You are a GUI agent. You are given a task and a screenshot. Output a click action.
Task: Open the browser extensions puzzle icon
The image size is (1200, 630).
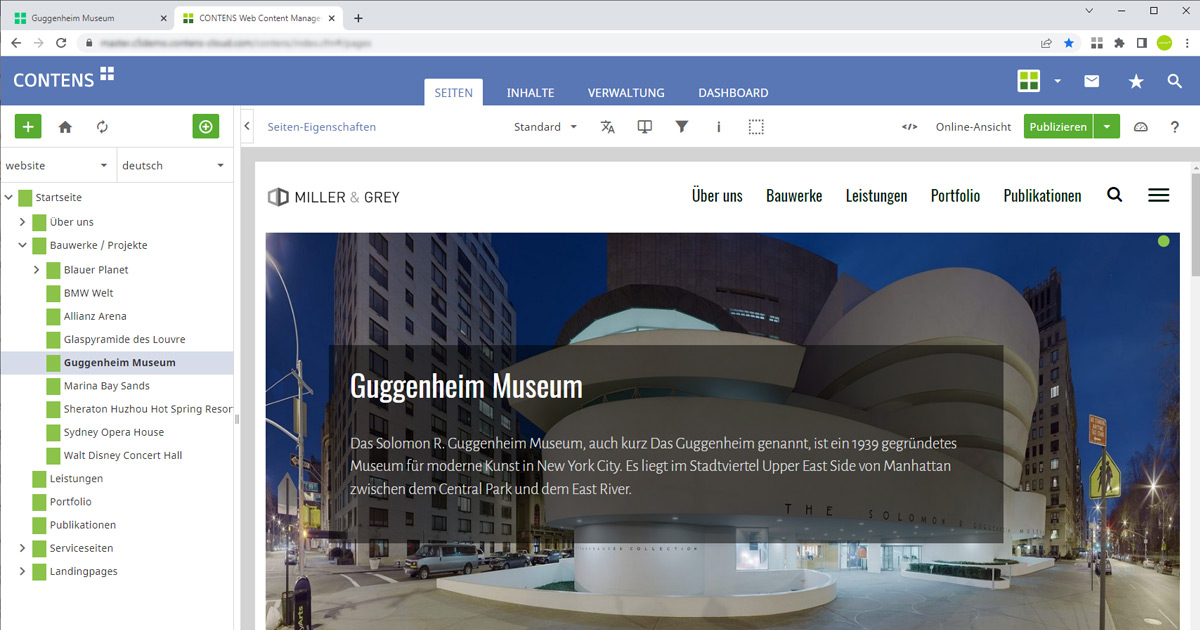(x=1119, y=43)
